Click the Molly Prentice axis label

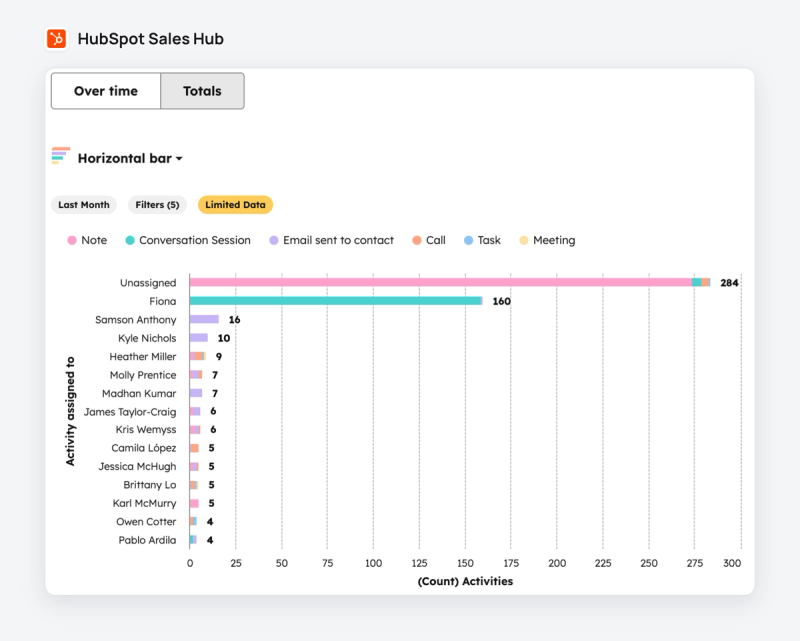click(143, 375)
